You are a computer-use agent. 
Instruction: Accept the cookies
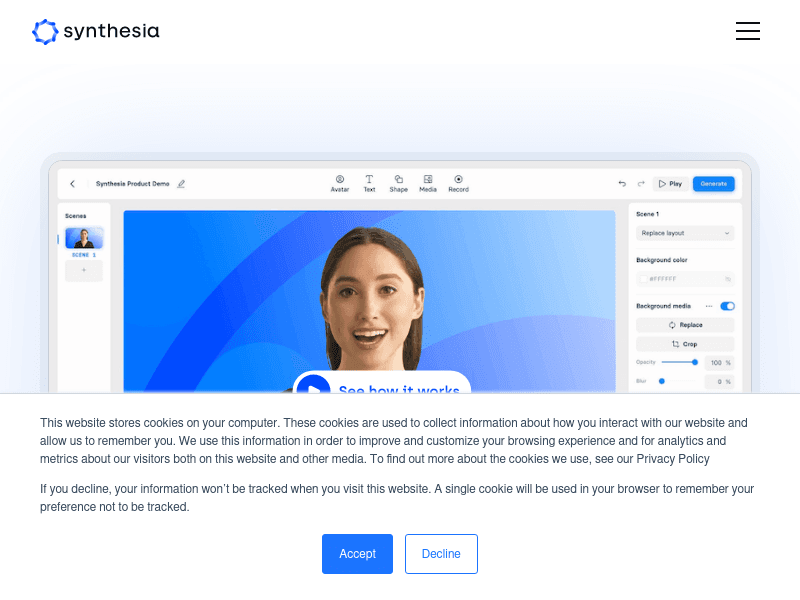(357, 554)
